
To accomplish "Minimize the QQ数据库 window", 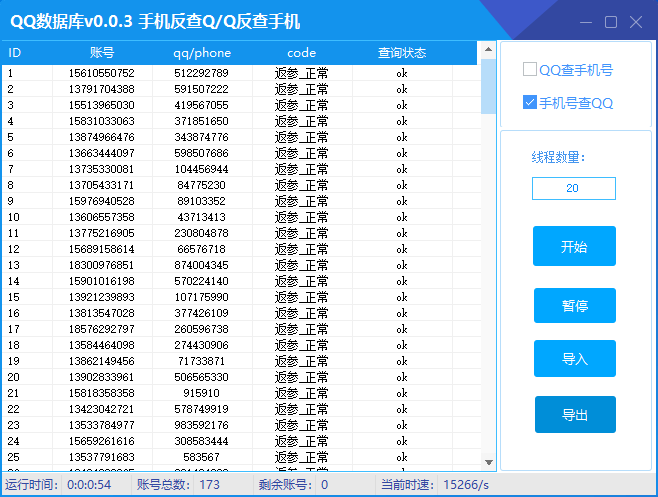I will pyautogui.click(x=586, y=22).
